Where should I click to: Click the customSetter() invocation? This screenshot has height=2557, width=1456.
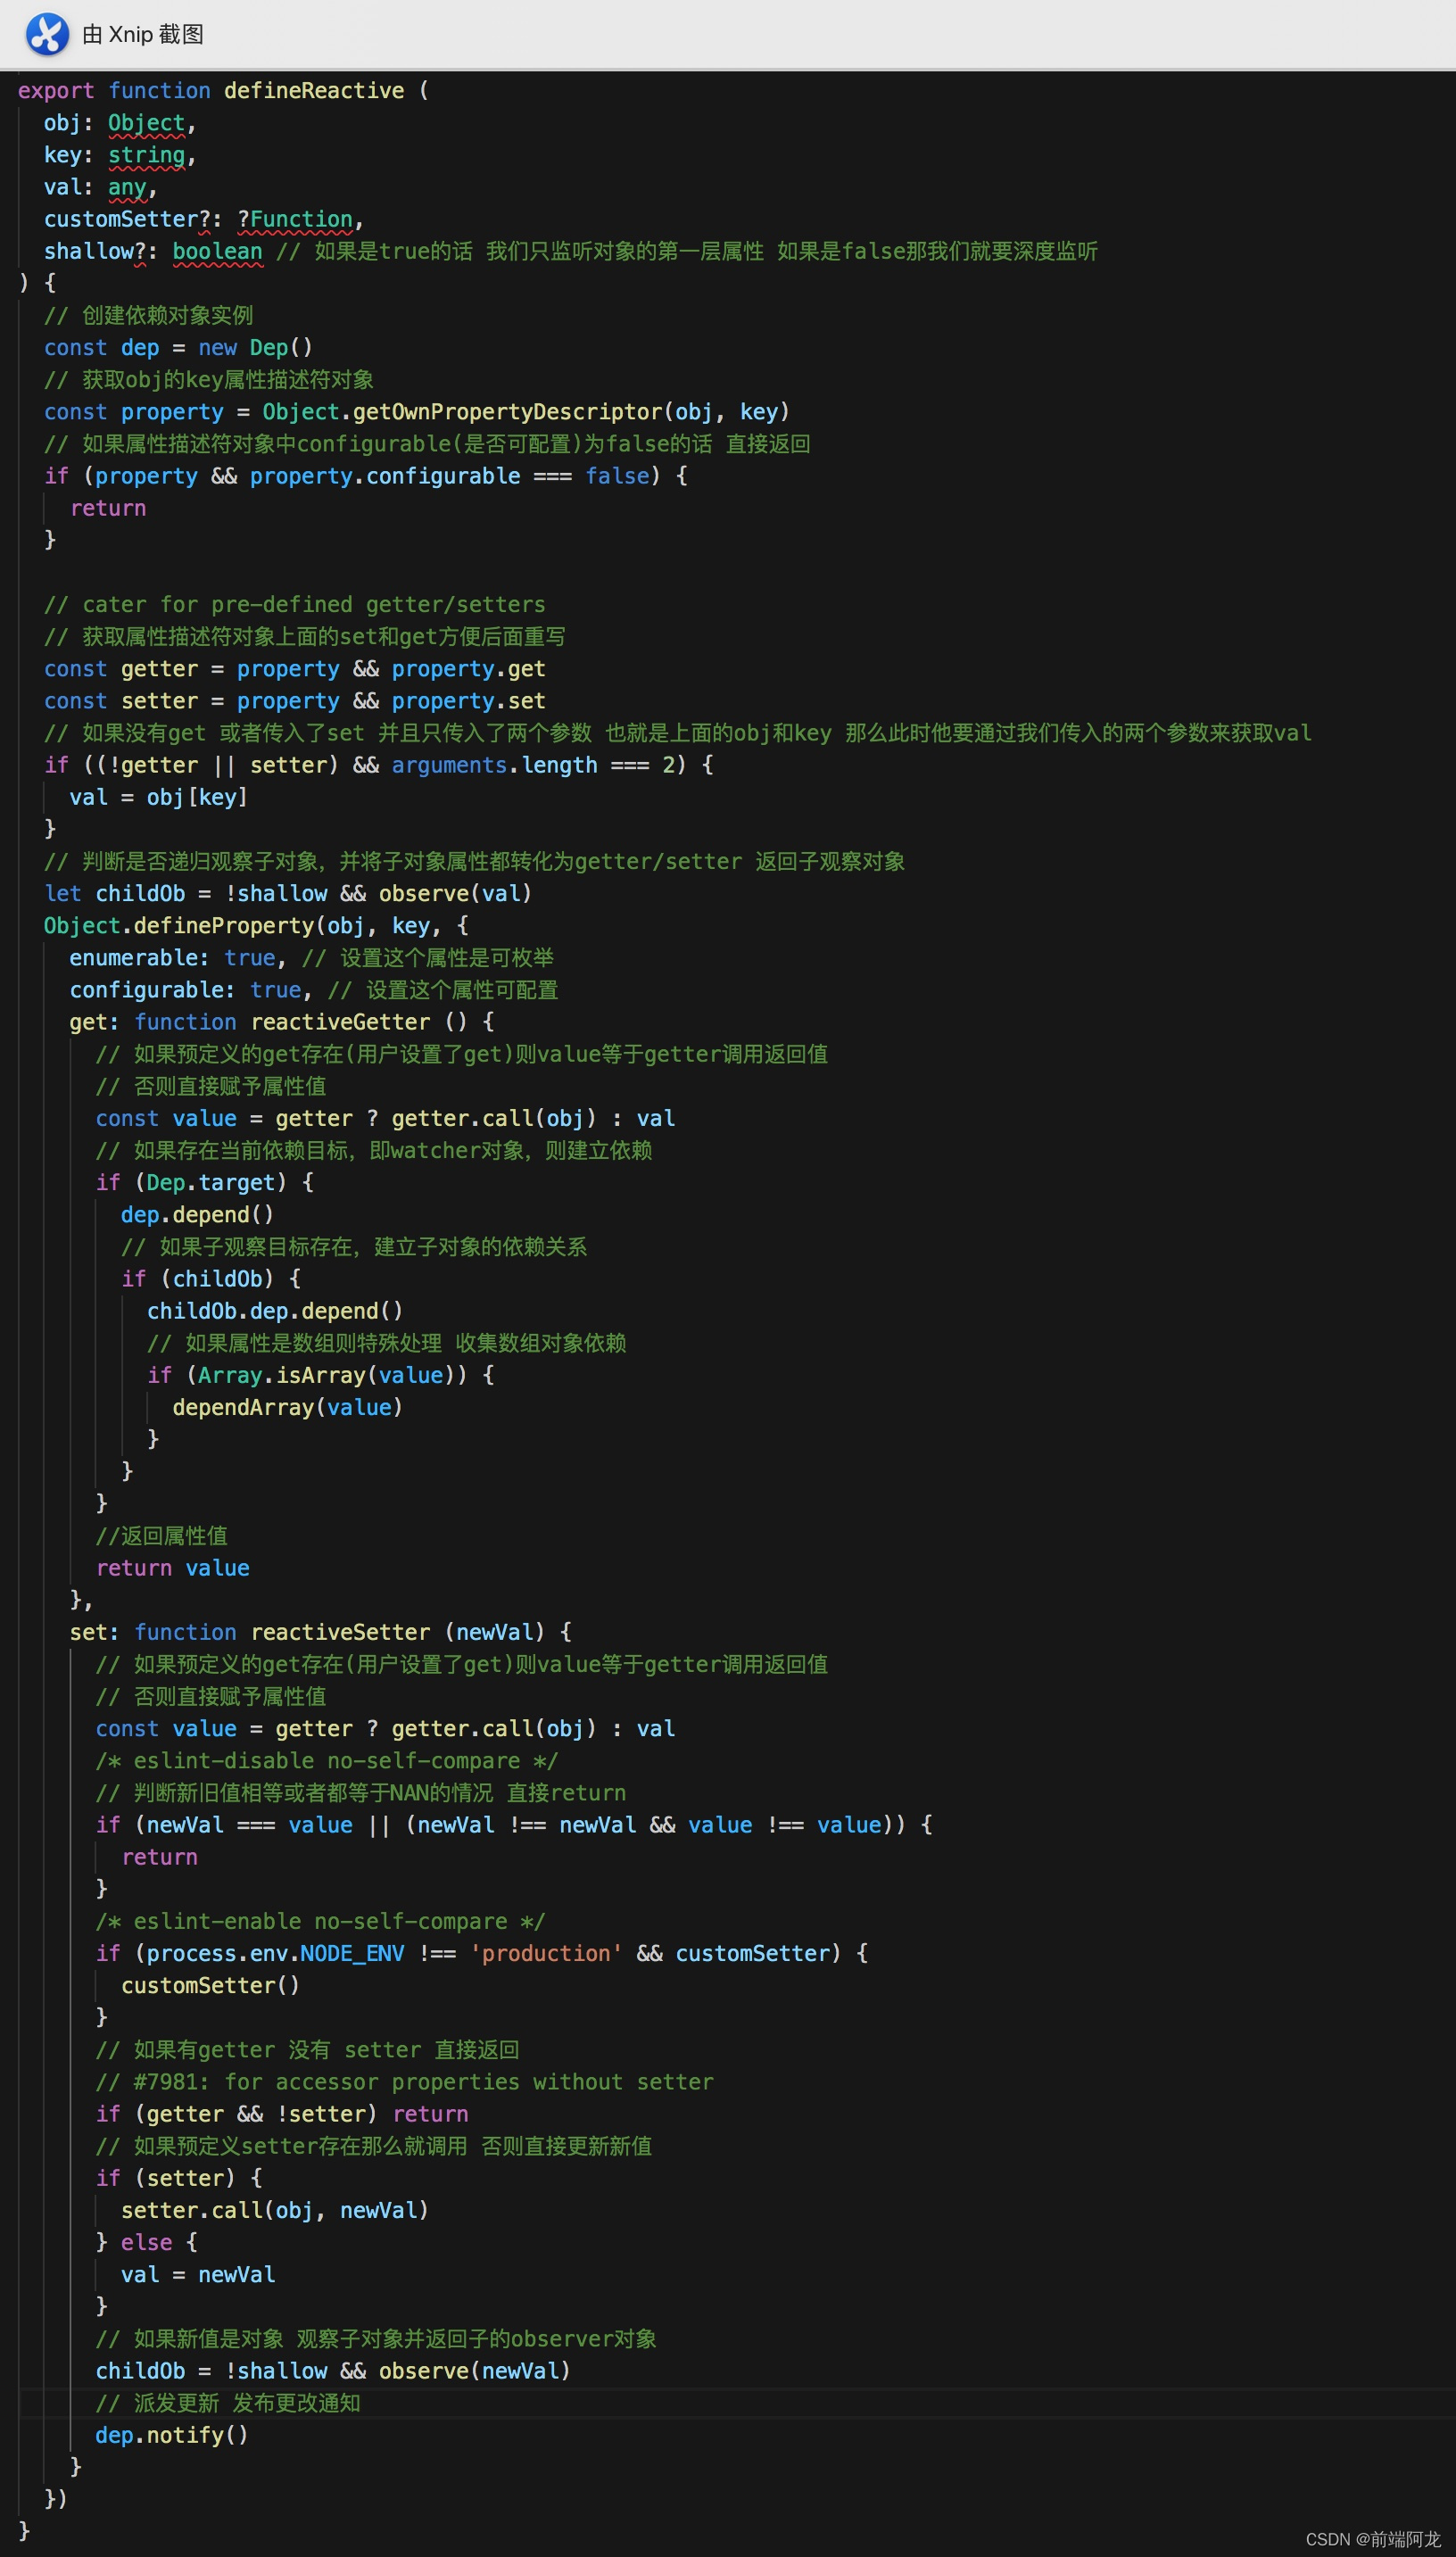[210, 1985]
